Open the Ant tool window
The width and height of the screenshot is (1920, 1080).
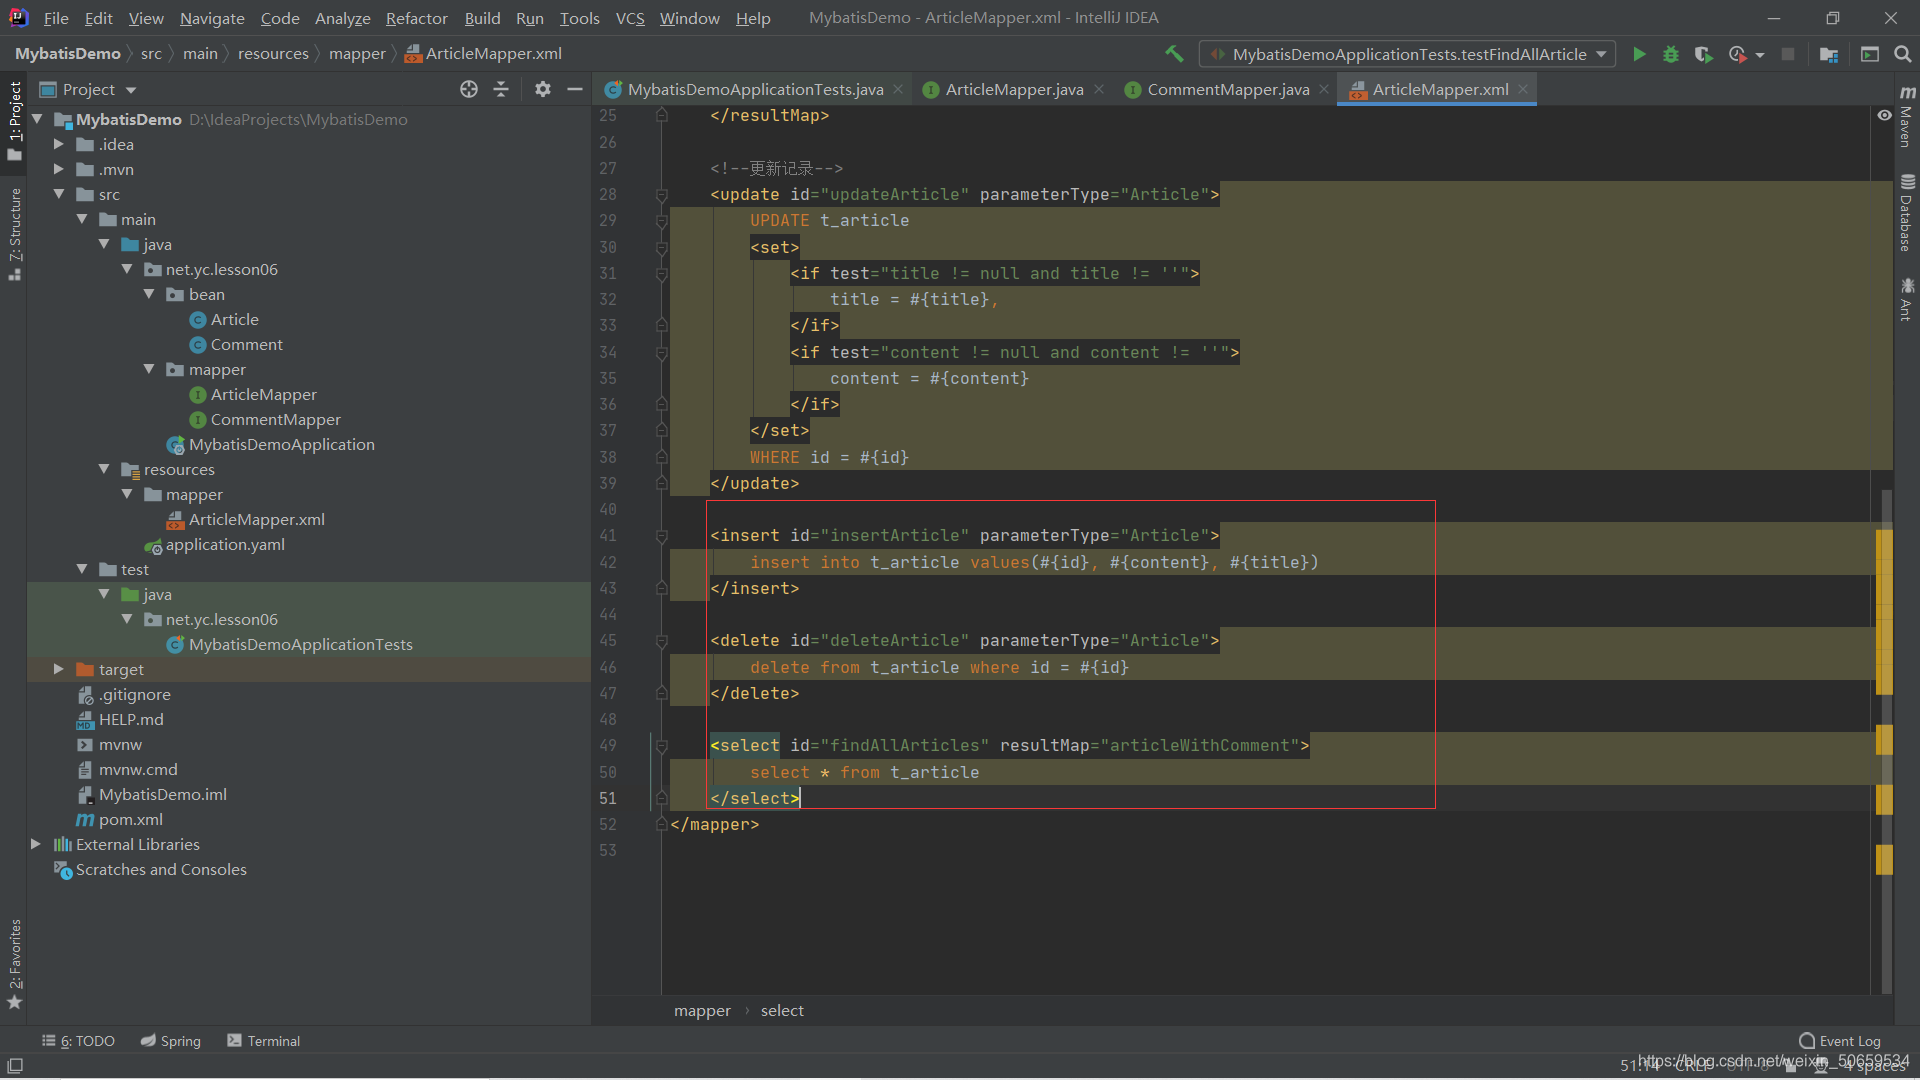coord(1906,300)
